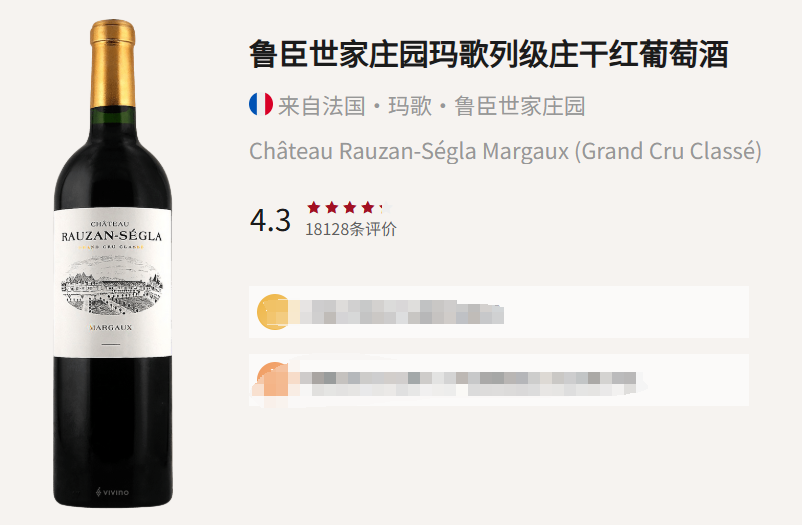Click the third red rating star
802x525 pixels.
coord(350,207)
